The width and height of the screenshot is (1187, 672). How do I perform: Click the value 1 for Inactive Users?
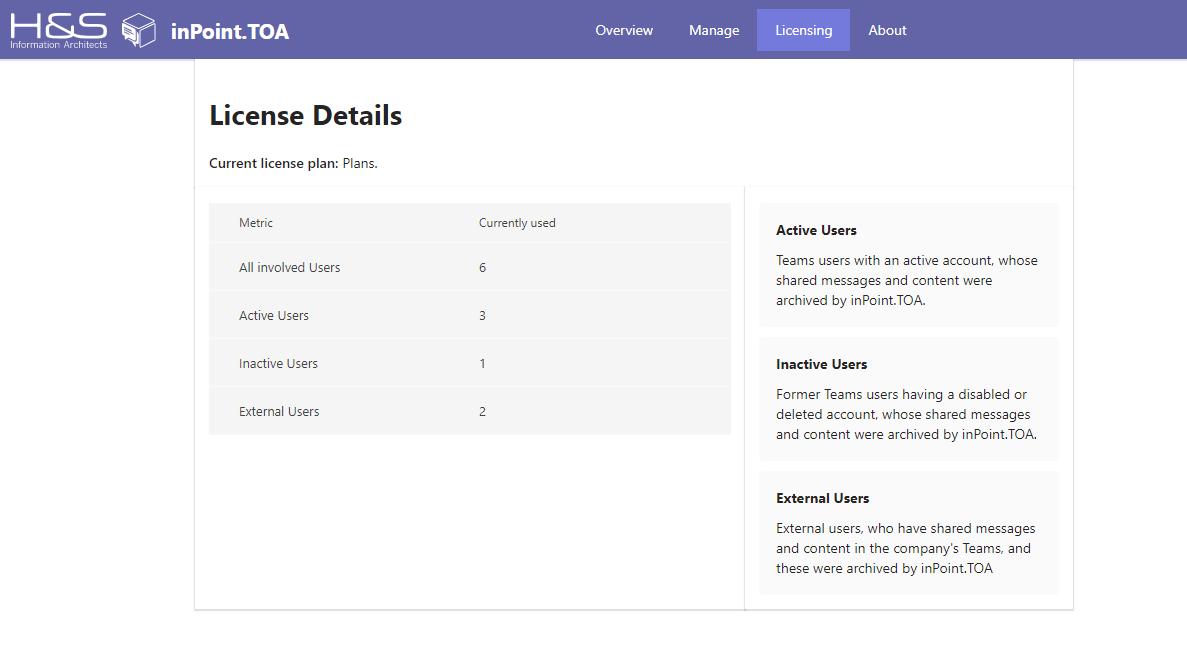(x=482, y=363)
